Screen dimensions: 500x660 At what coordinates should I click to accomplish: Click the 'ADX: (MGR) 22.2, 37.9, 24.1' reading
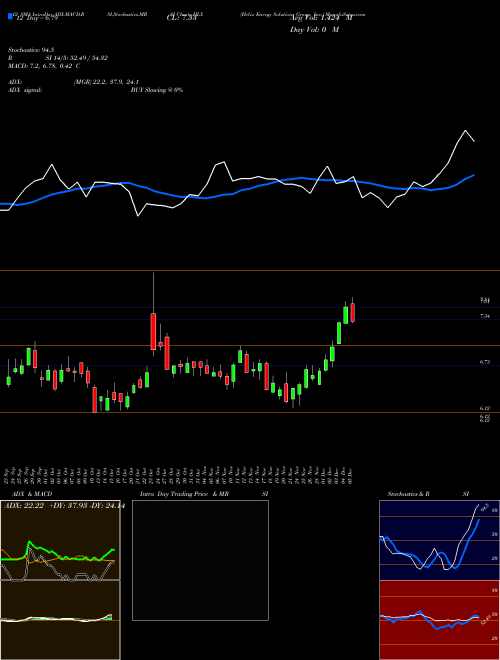(x=74, y=82)
